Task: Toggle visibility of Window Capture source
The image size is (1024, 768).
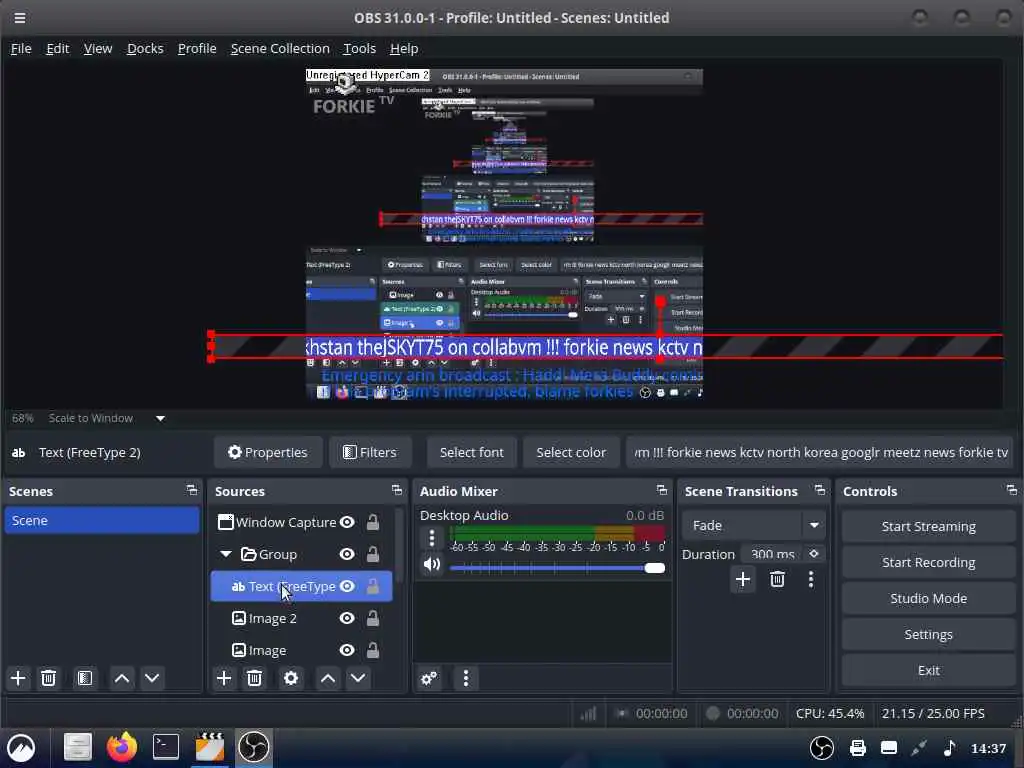Action: pos(347,522)
